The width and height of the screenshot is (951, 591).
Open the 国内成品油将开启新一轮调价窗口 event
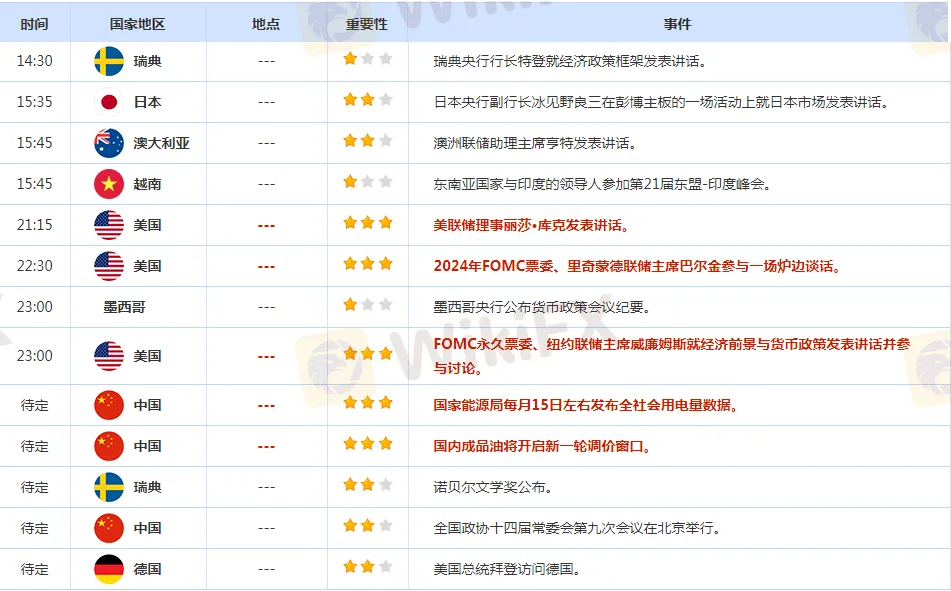click(x=542, y=446)
